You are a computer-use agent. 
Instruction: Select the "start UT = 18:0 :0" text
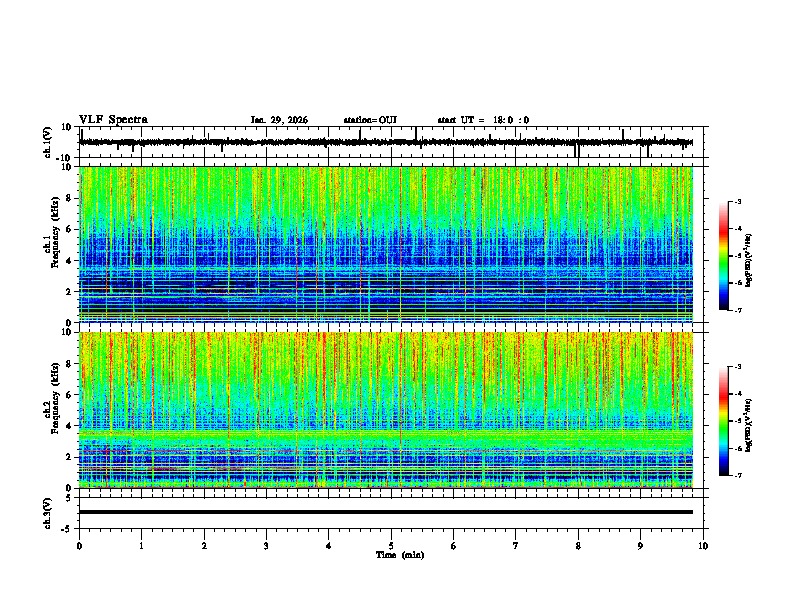pos(483,120)
